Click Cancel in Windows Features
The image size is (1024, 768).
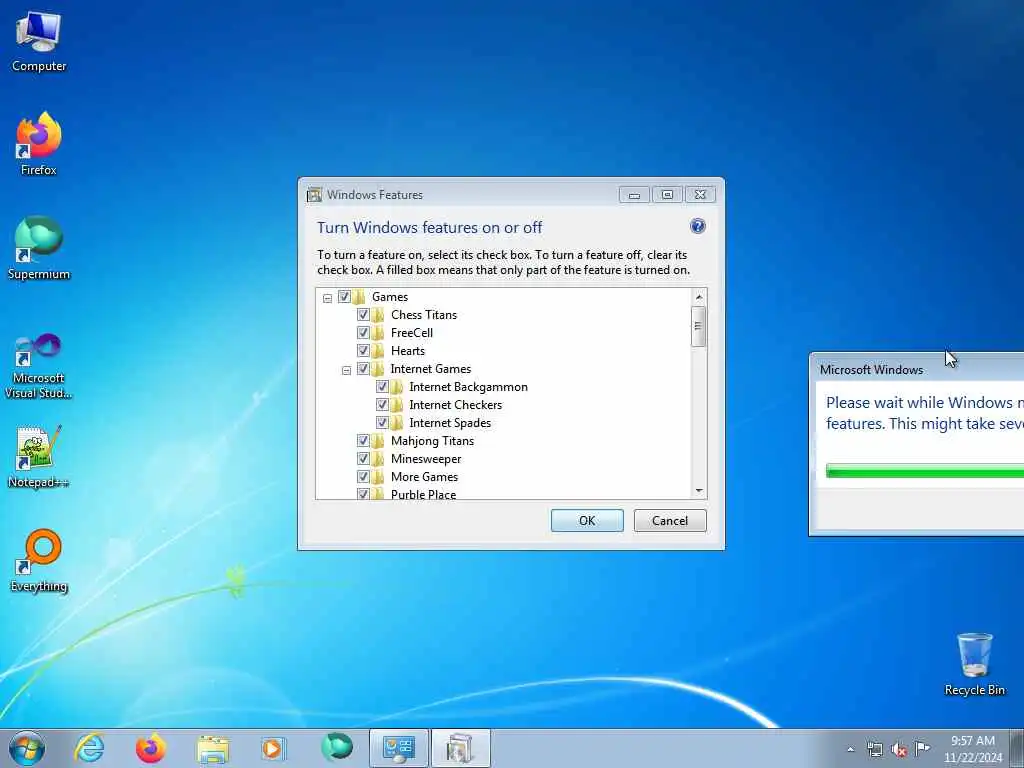pos(670,520)
